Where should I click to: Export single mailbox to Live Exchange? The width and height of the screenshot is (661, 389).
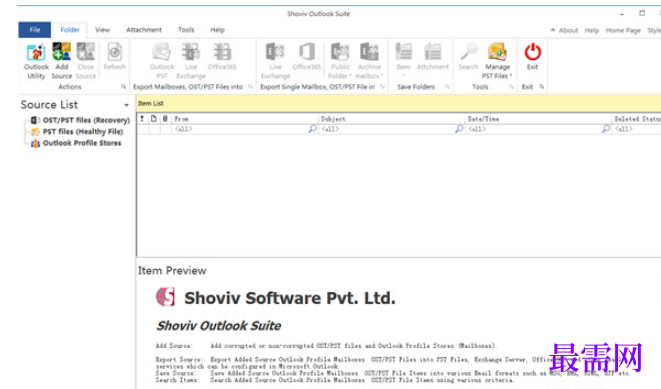(x=275, y=61)
